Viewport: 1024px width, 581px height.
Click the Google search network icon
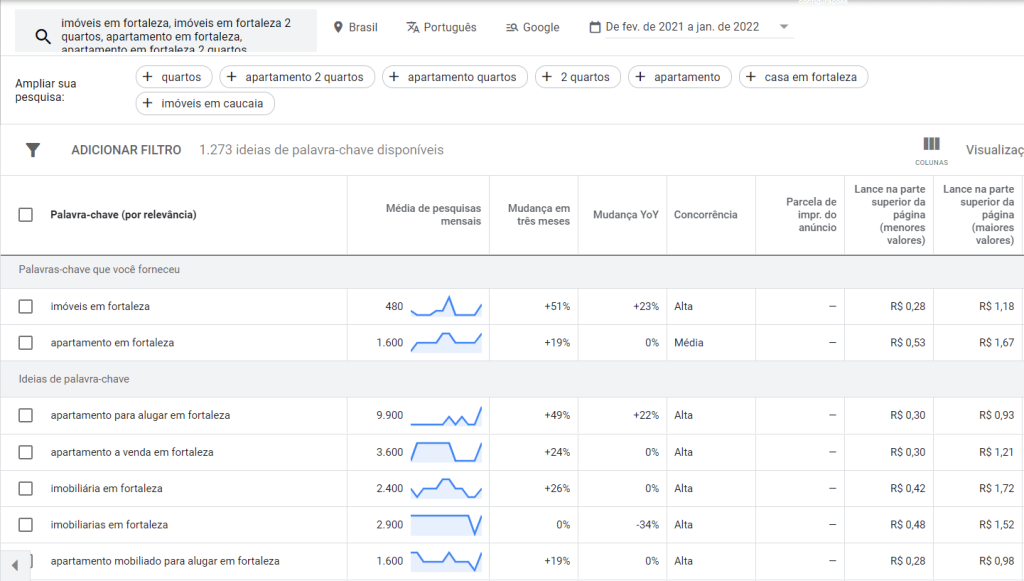click(x=512, y=27)
